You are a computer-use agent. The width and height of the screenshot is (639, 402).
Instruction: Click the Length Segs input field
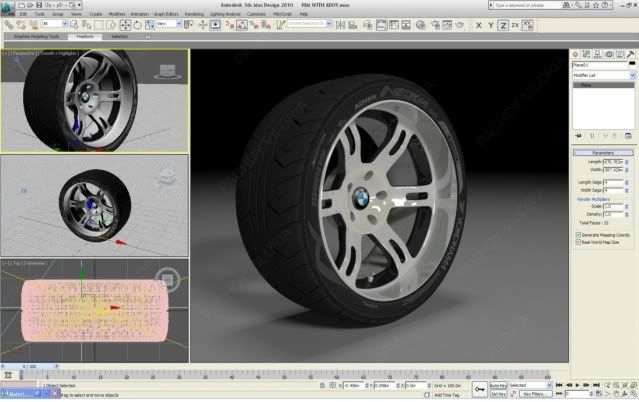coord(613,183)
